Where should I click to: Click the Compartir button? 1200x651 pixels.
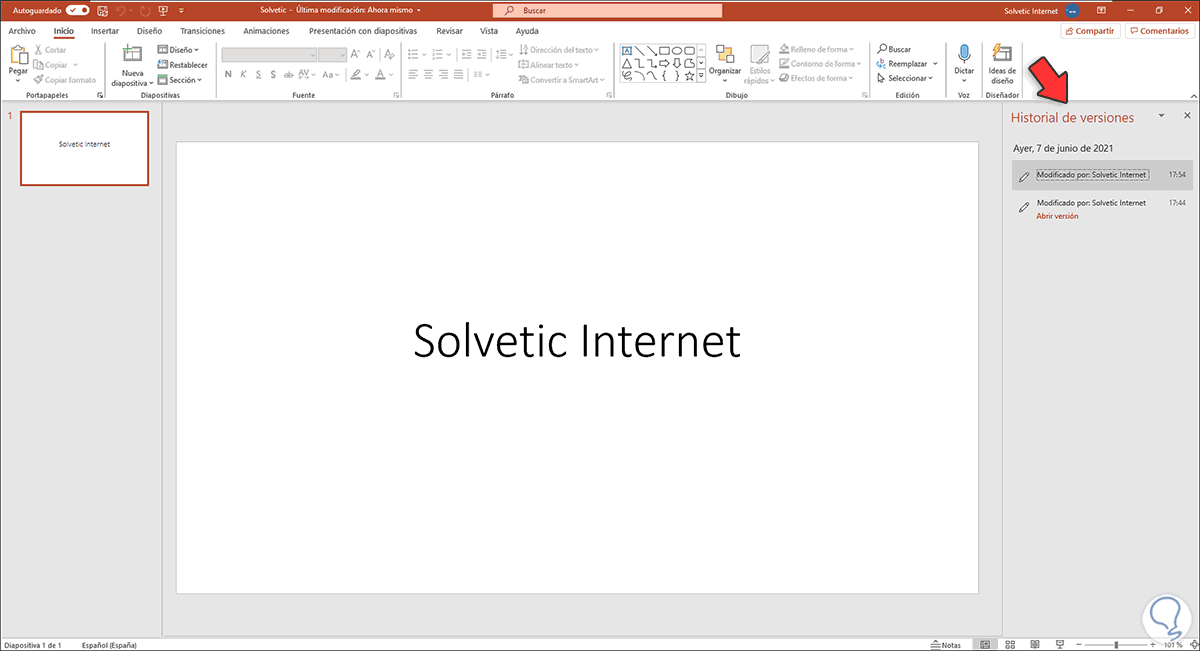pos(1090,31)
